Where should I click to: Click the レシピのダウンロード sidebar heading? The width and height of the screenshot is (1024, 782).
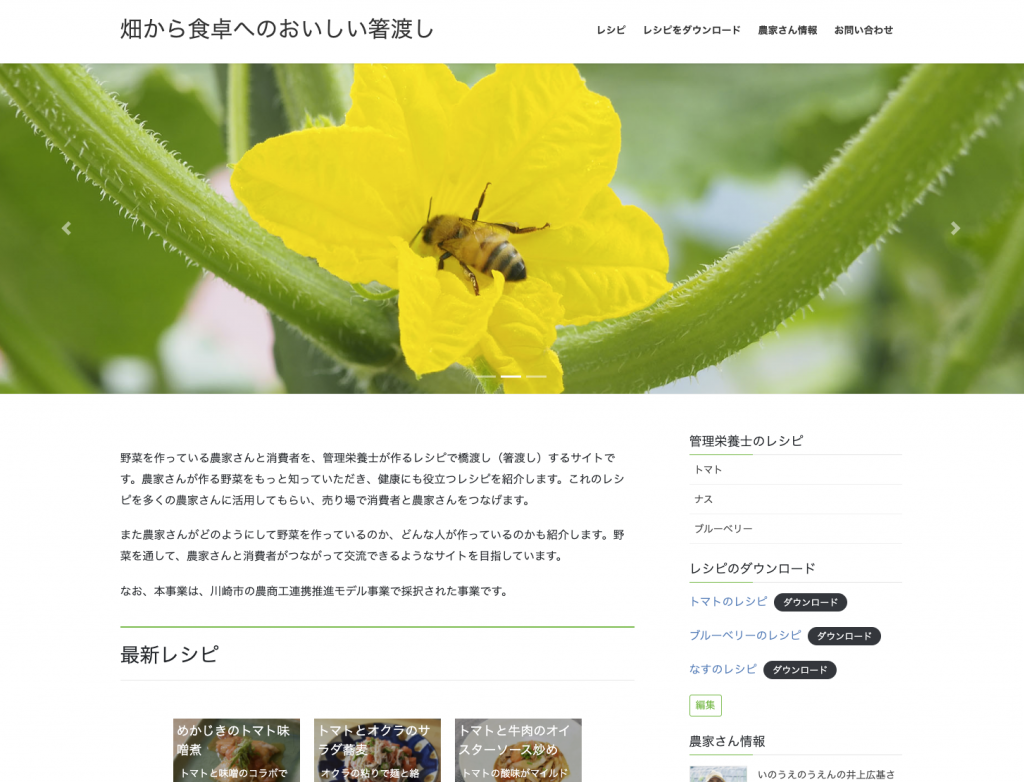click(752, 568)
